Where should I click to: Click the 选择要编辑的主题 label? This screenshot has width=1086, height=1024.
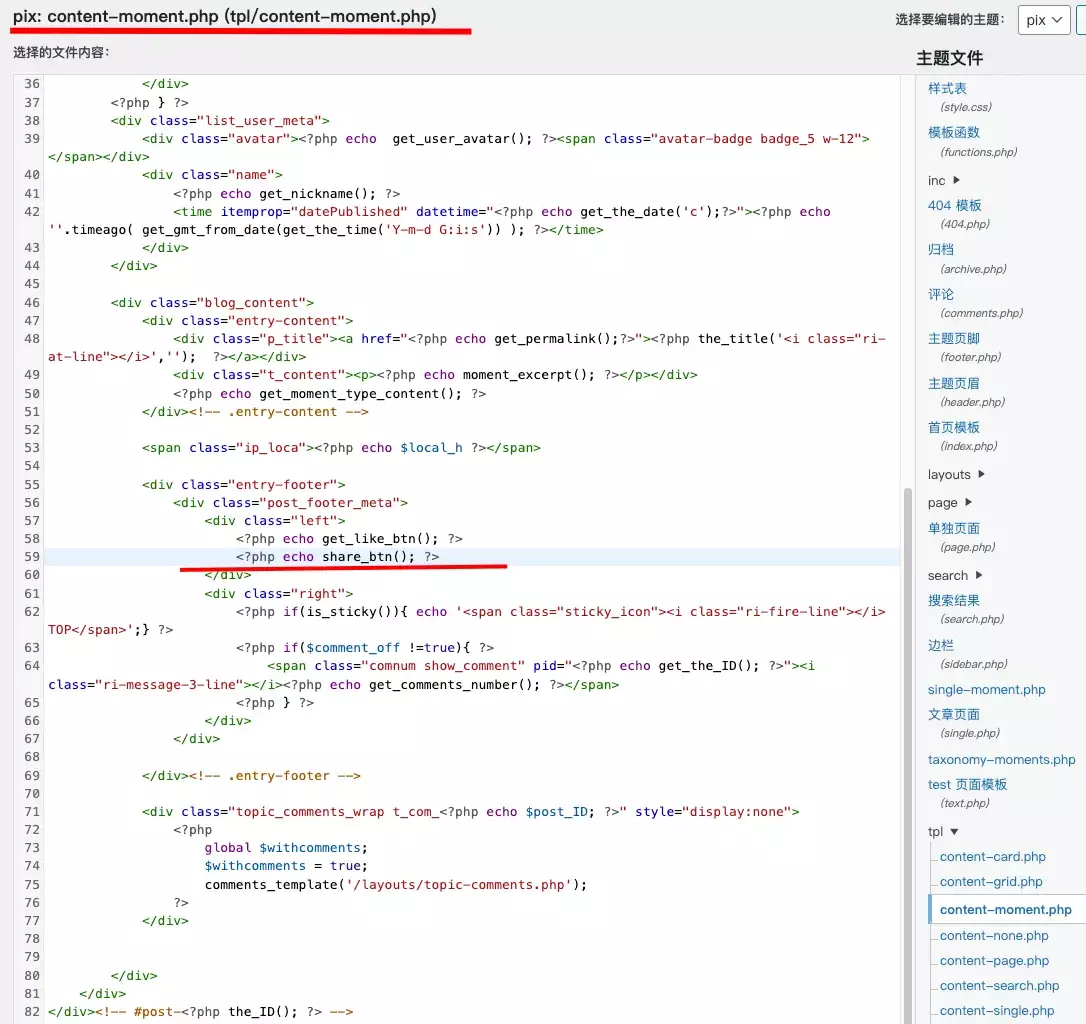950,19
